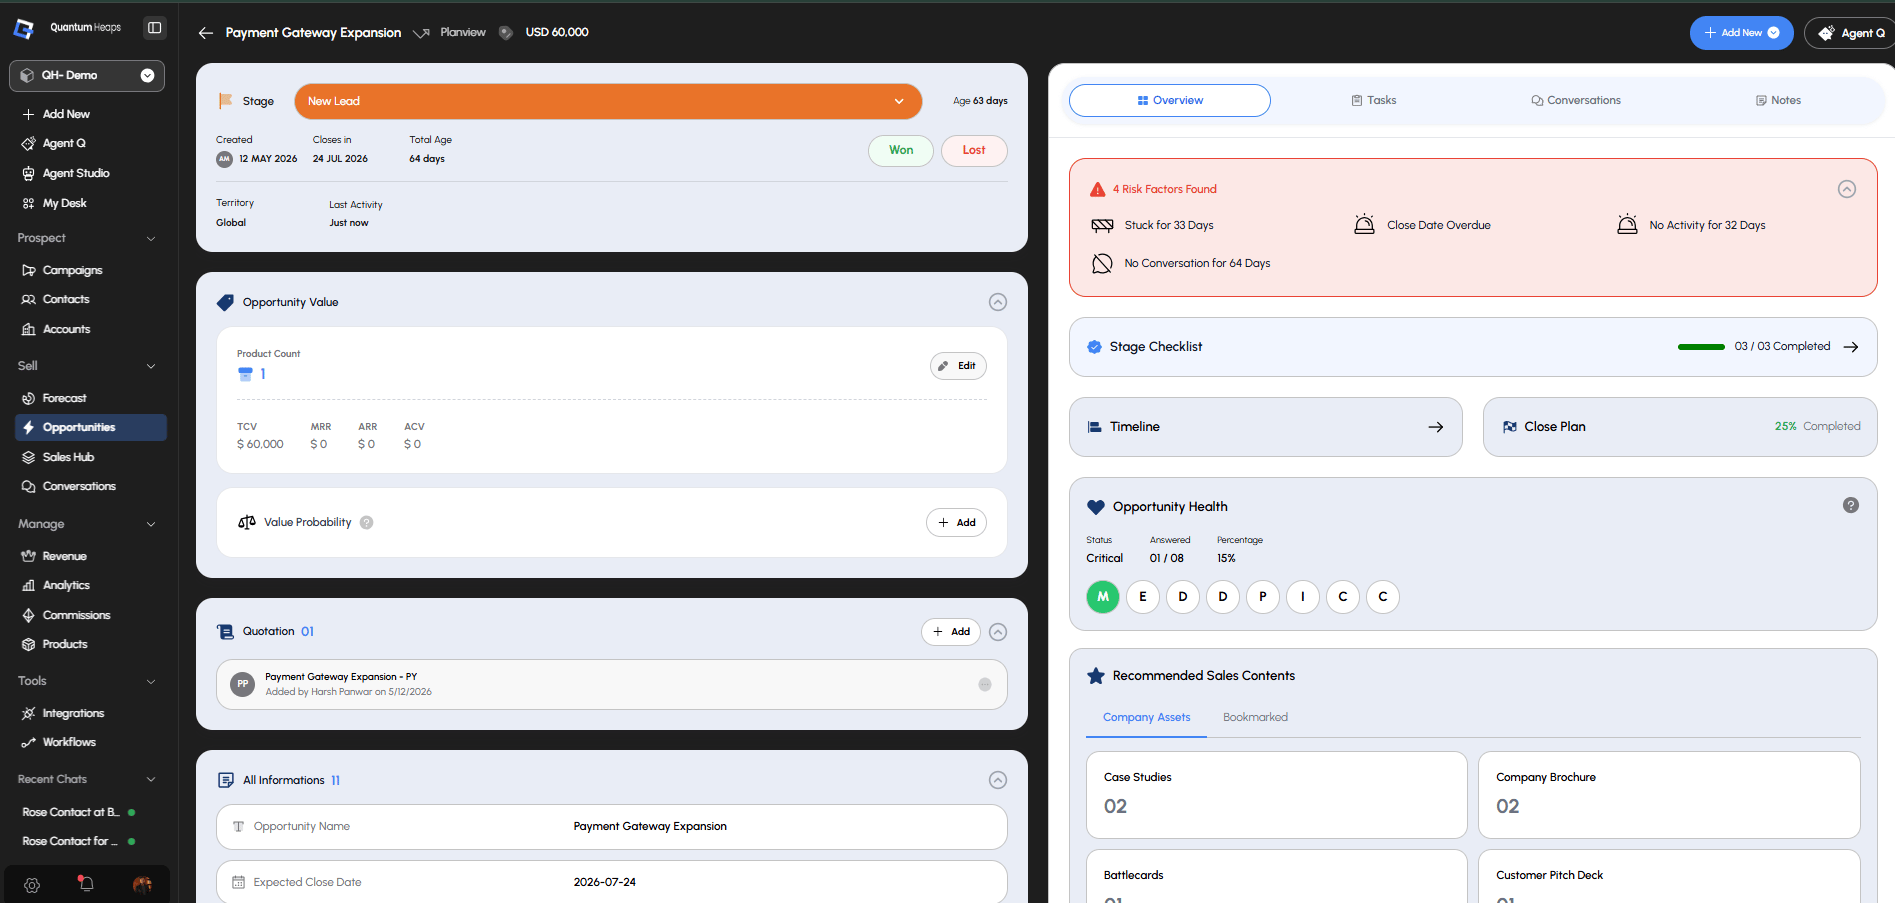Image resolution: width=1895 pixels, height=903 pixels.
Task: Click the Value Probability scales icon
Action: point(247,522)
